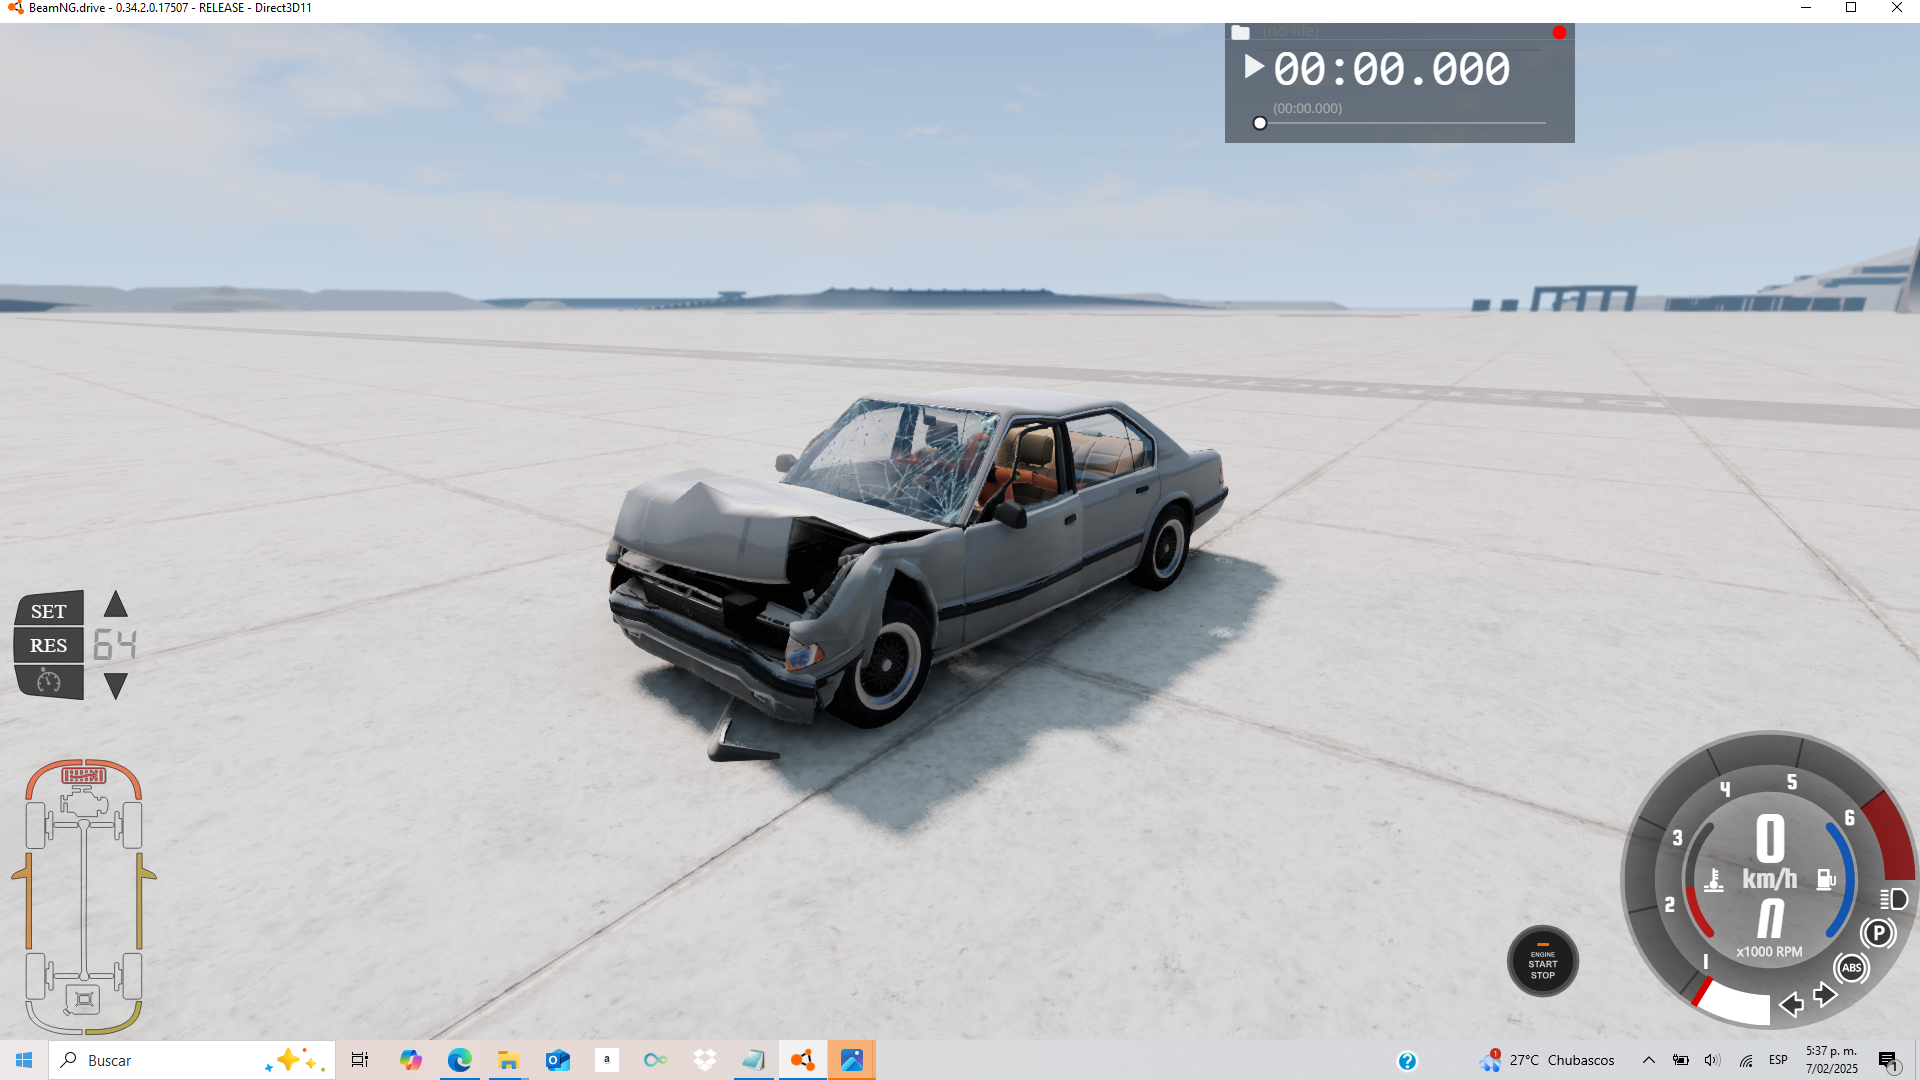Toggle the parking brake P indicator
The height and width of the screenshot is (1080, 1920).
pos(1878,933)
